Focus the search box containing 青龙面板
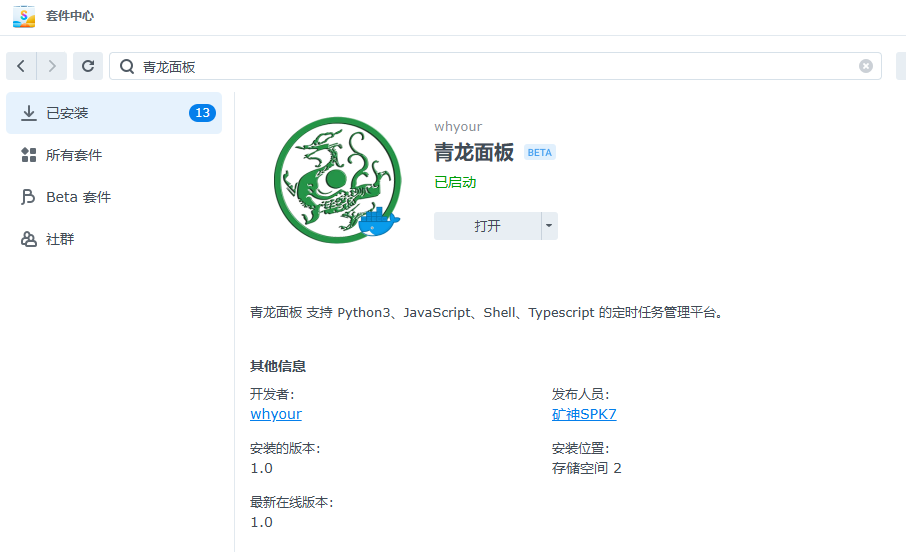The height and width of the screenshot is (552, 906). pyautogui.click(x=495, y=66)
